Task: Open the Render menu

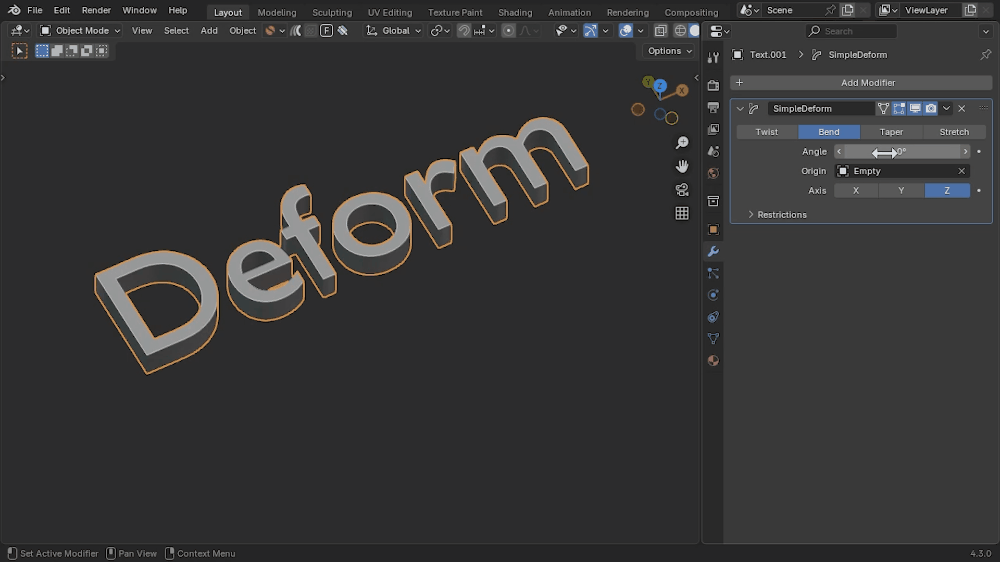Action: [96, 10]
